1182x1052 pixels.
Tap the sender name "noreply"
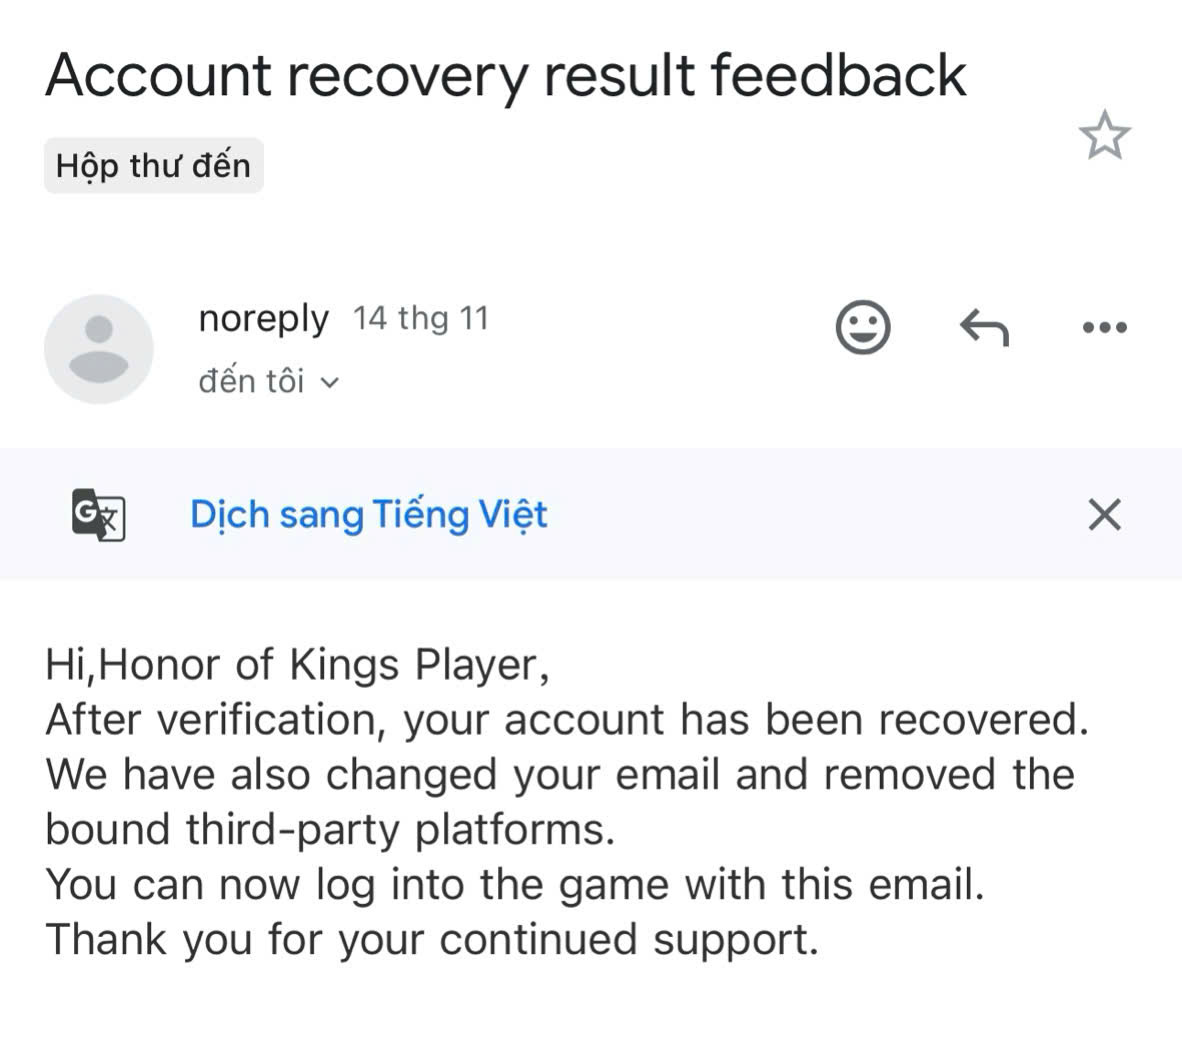pos(263,319)
